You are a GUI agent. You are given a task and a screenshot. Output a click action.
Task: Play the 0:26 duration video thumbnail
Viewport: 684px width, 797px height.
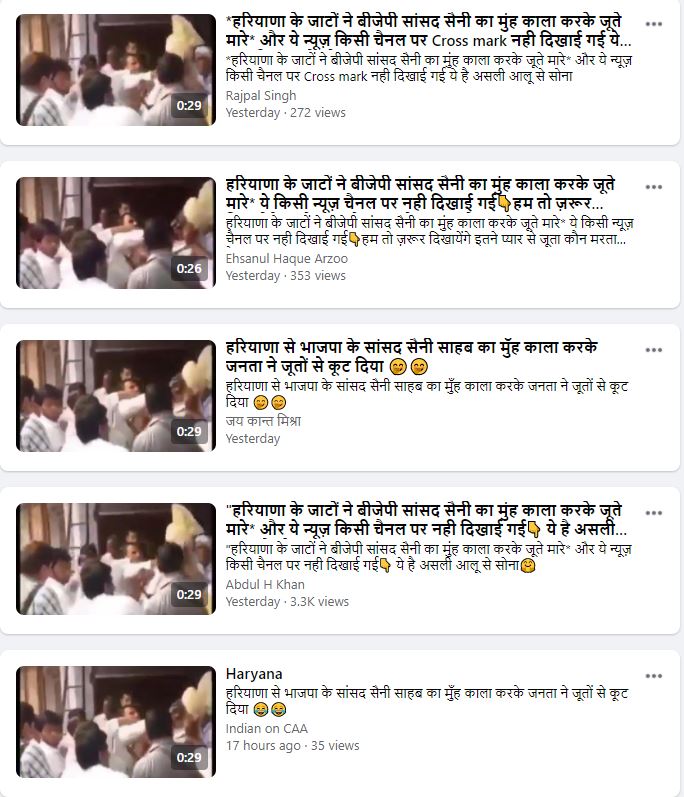click(116, 233)
